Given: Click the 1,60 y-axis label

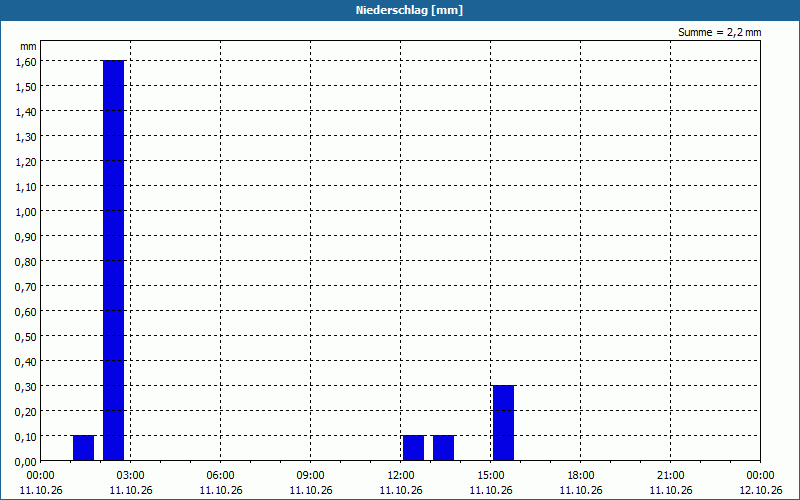Looking at the screenshot, I should point(26,62).
